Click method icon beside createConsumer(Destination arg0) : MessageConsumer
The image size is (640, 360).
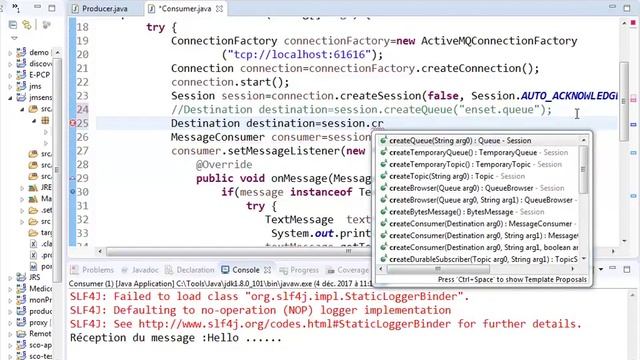(383, 223)
